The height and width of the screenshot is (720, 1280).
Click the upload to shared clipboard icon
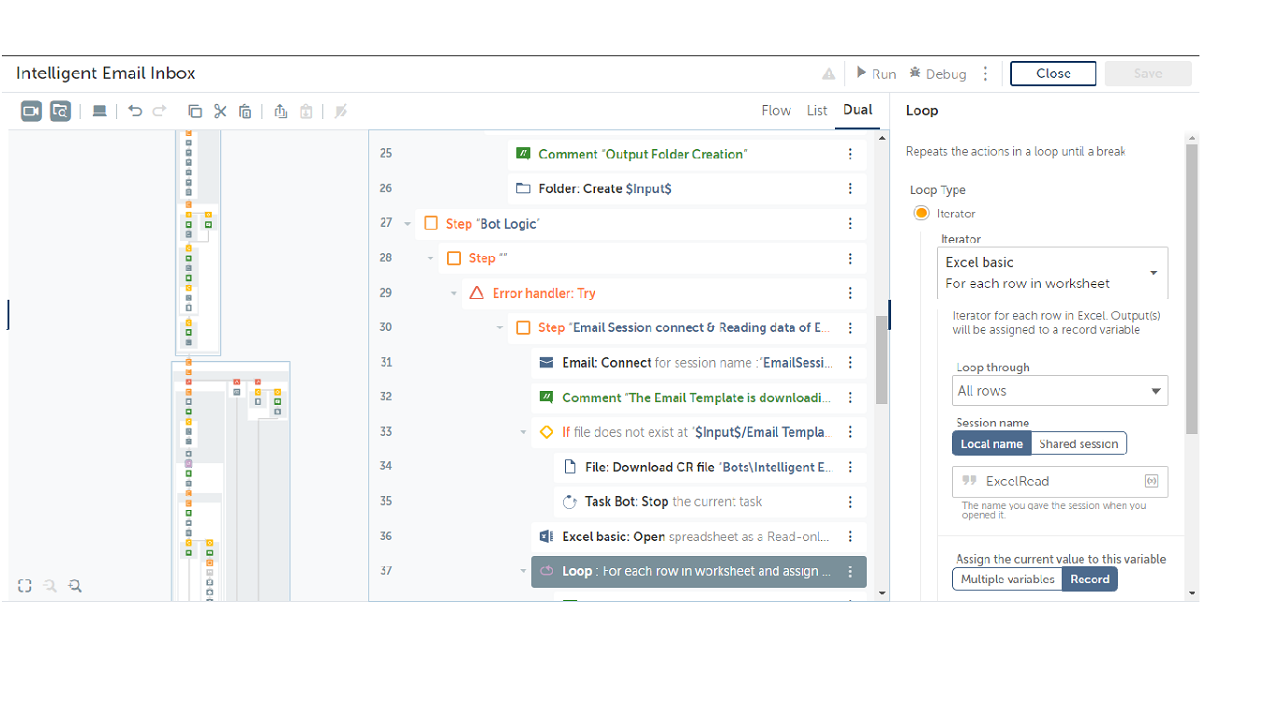point(280,111)
